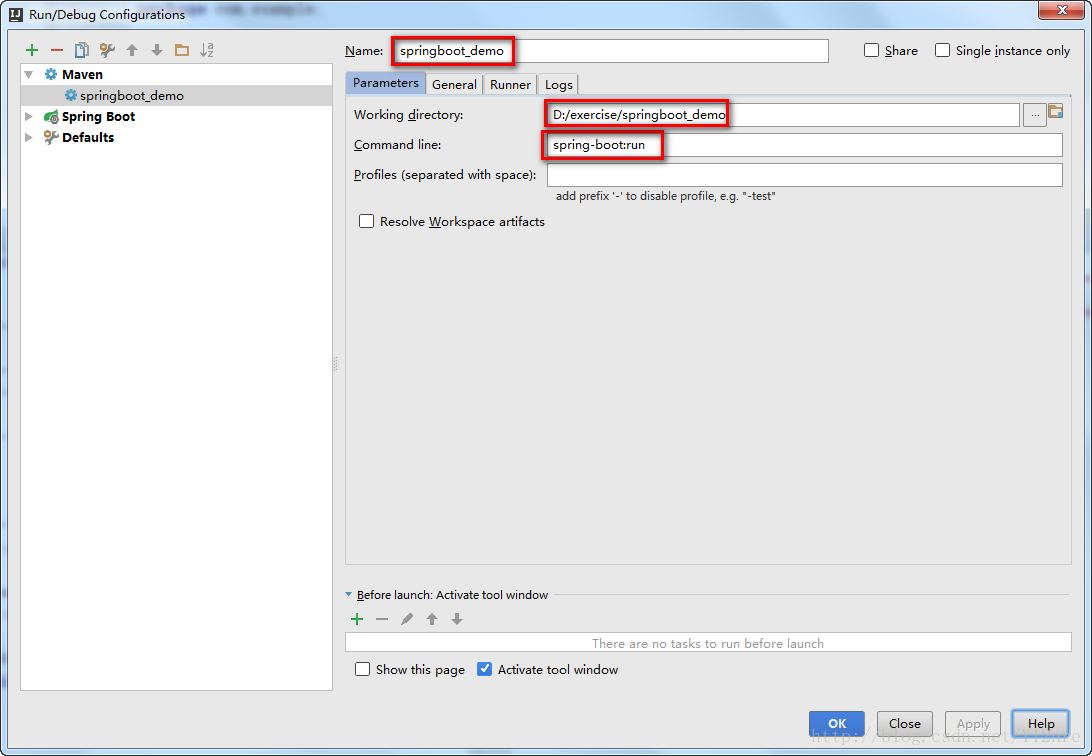1092x756 pixels.
Task: Confirm with the OK button
Action: (x=837, y=723)
